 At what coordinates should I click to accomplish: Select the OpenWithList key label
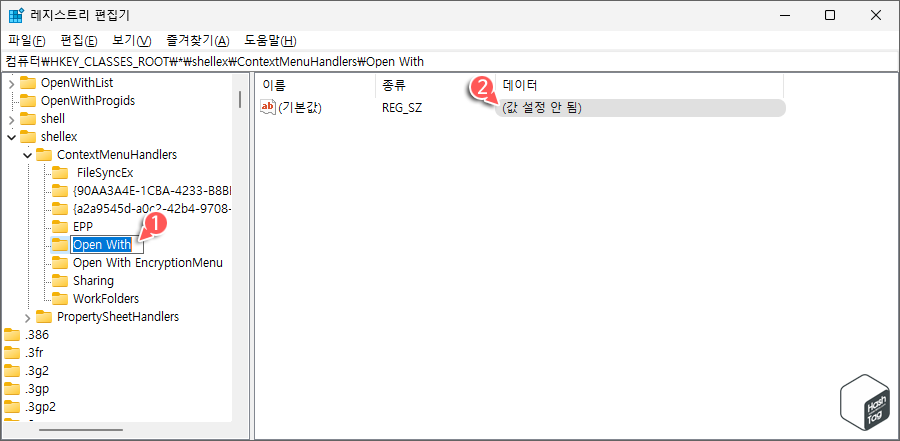click(x=77, y=83)
